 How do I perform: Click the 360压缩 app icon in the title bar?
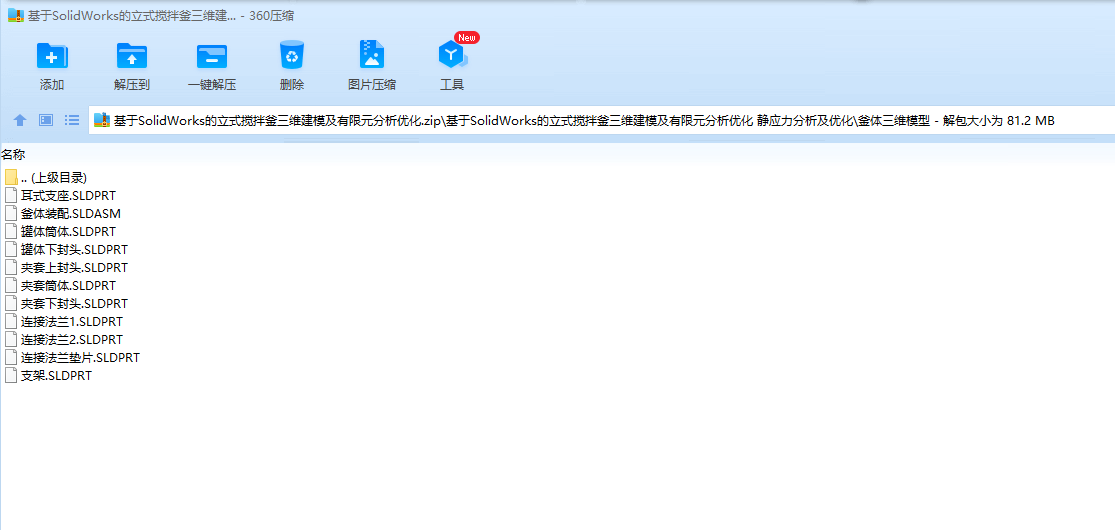(16, 16)
